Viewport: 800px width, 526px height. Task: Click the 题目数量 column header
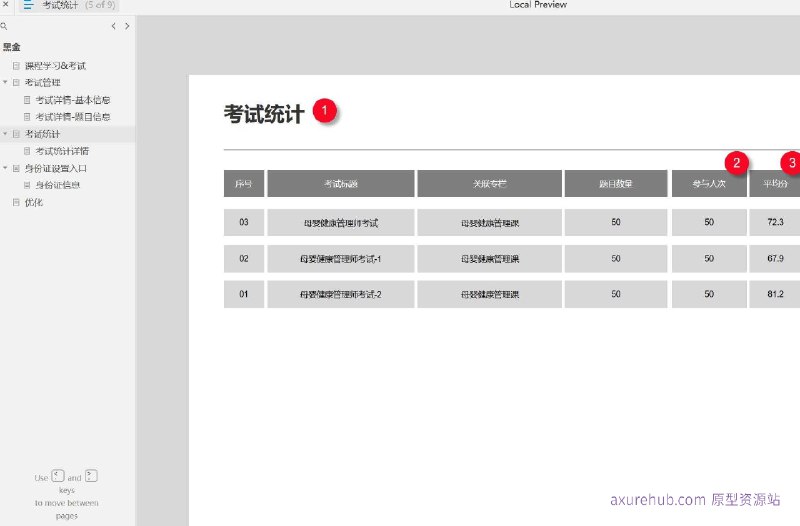coord(616,184)
